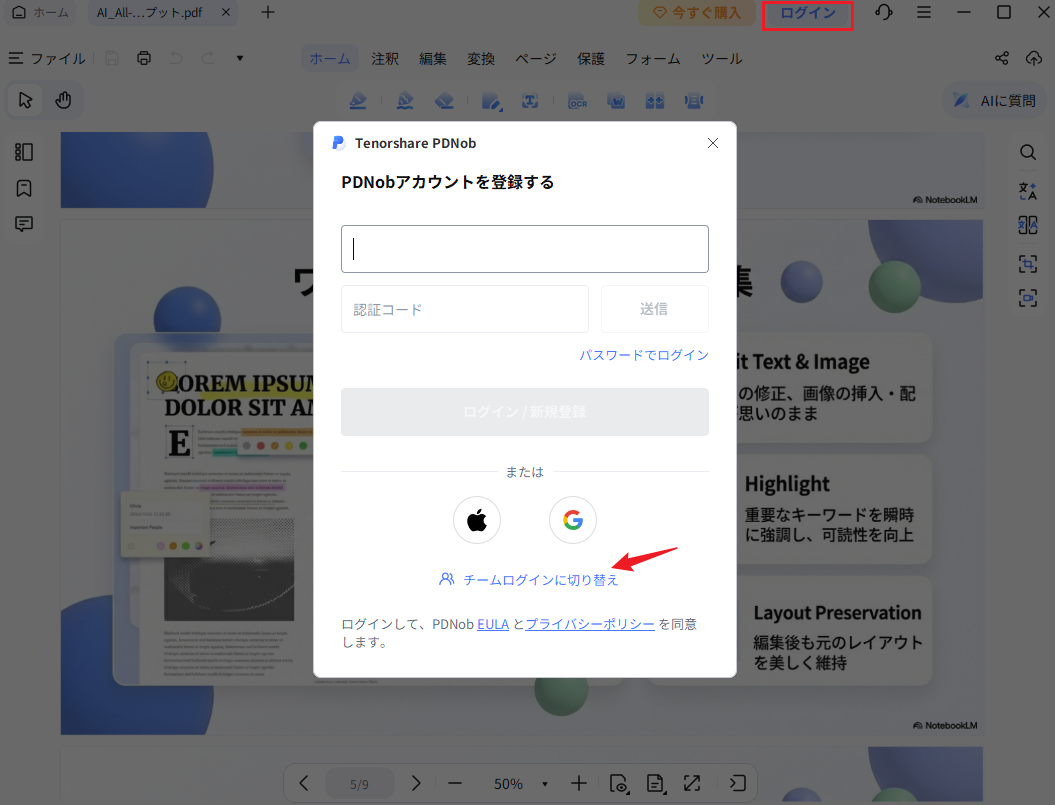Image resolution: width=1055 pixels, height=805 pixels.
Task: Click the 送信 button
Action: 654,309
